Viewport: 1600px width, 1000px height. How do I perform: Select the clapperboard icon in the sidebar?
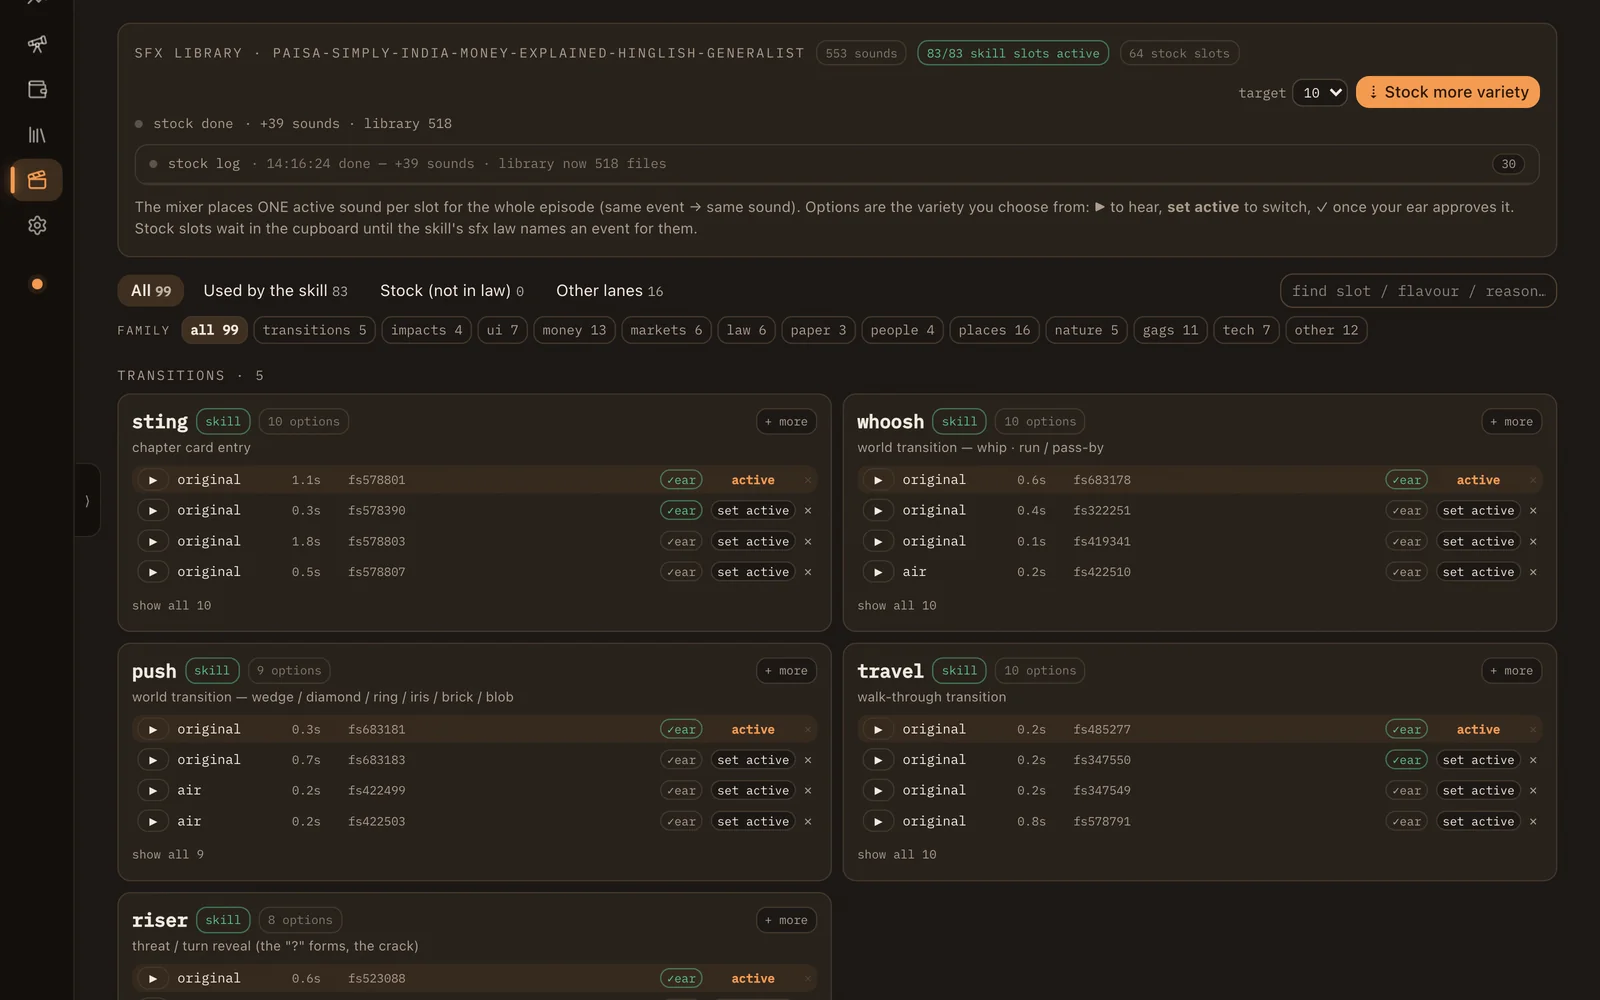37,180
